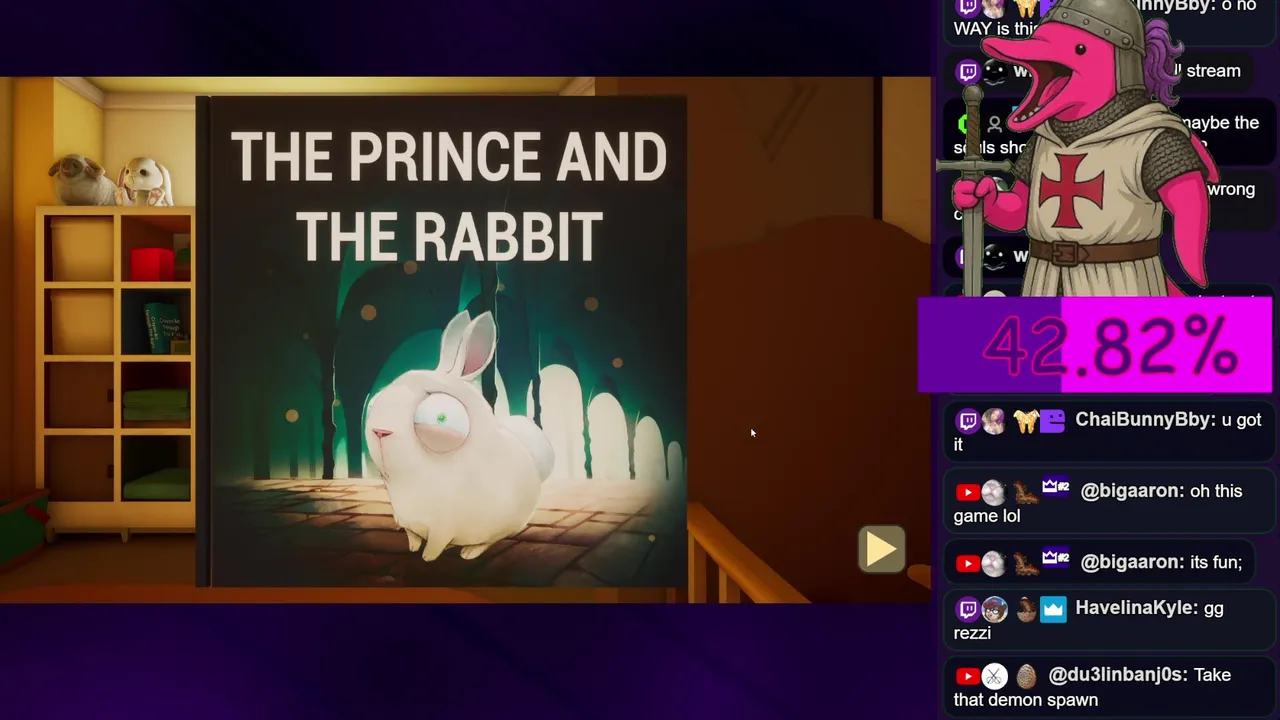Click YouTube icon on du3linbanj0s message
This screenshot has width=1280, height=720.
[967, 676]
